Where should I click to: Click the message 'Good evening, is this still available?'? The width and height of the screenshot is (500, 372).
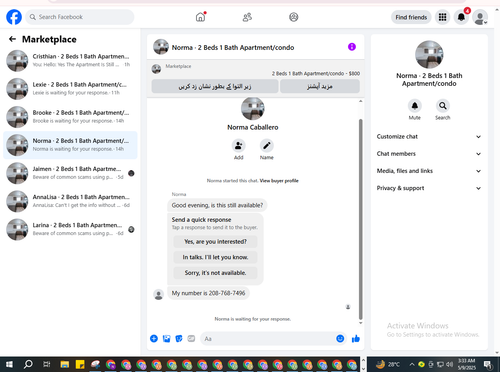[x=217, y=205]
